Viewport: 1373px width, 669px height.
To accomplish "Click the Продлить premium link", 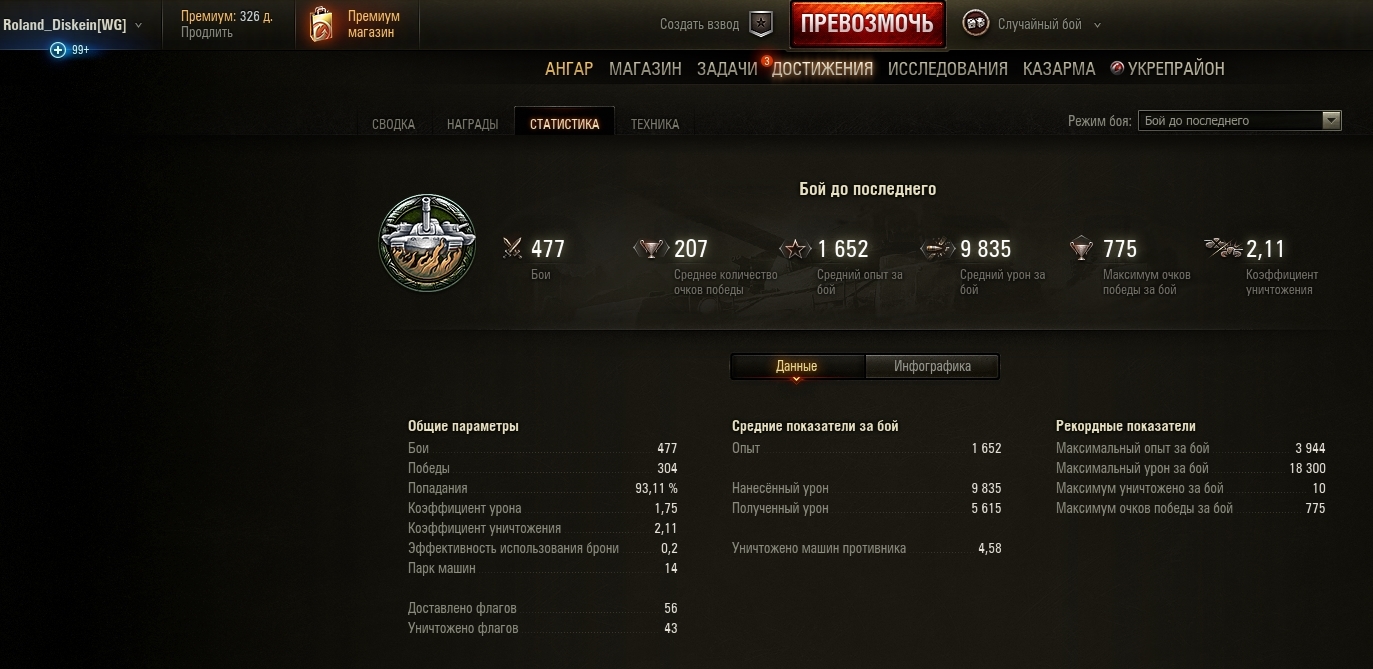I will click(x=207, y=32).
